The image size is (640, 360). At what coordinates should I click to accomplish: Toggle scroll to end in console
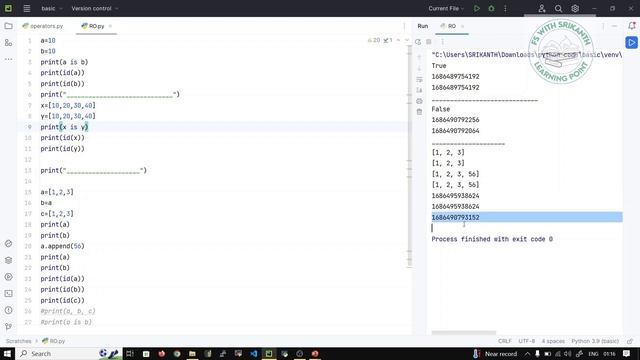pos(419,90)
